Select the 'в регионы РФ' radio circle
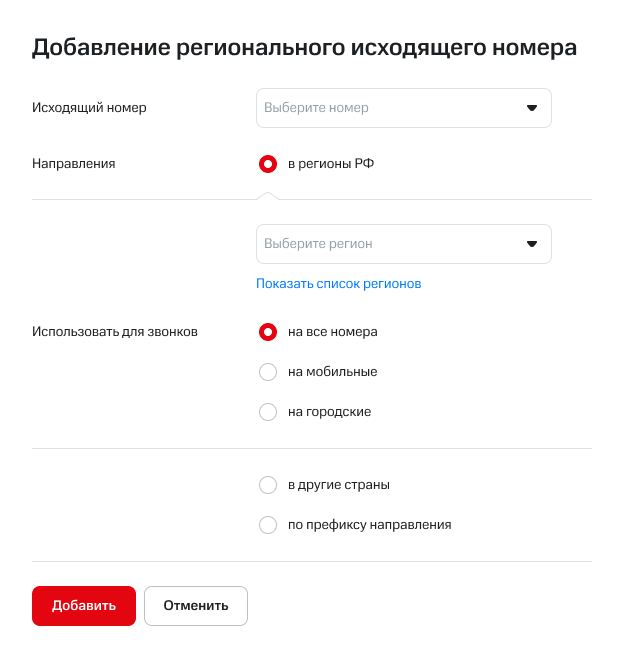The image size is (624, 658). (x=267, y=164)
